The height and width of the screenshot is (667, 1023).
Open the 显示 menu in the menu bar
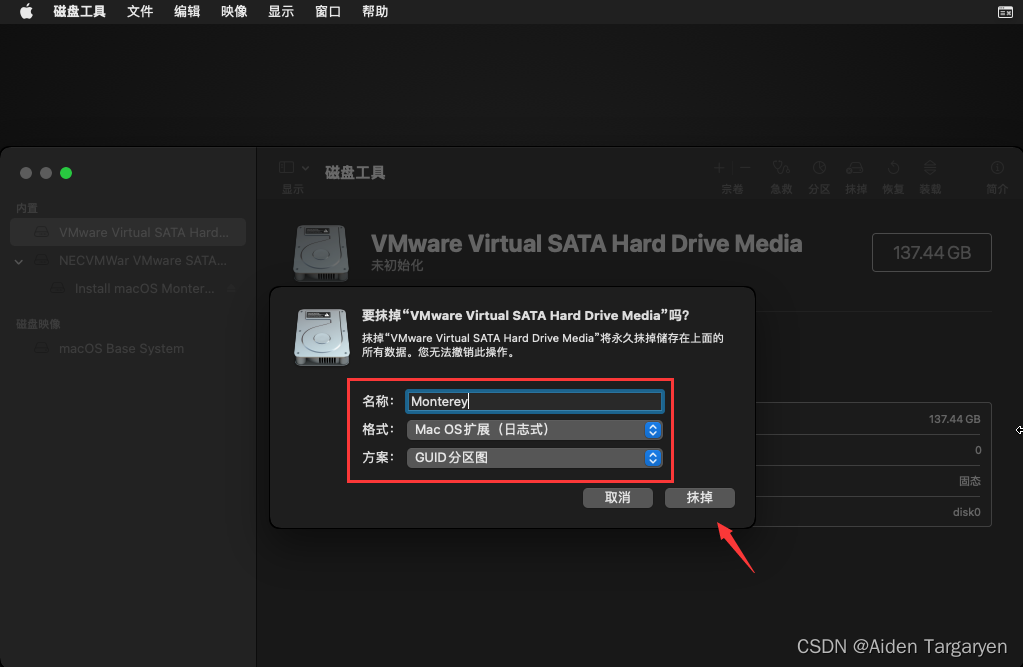[x=281, y=12]
